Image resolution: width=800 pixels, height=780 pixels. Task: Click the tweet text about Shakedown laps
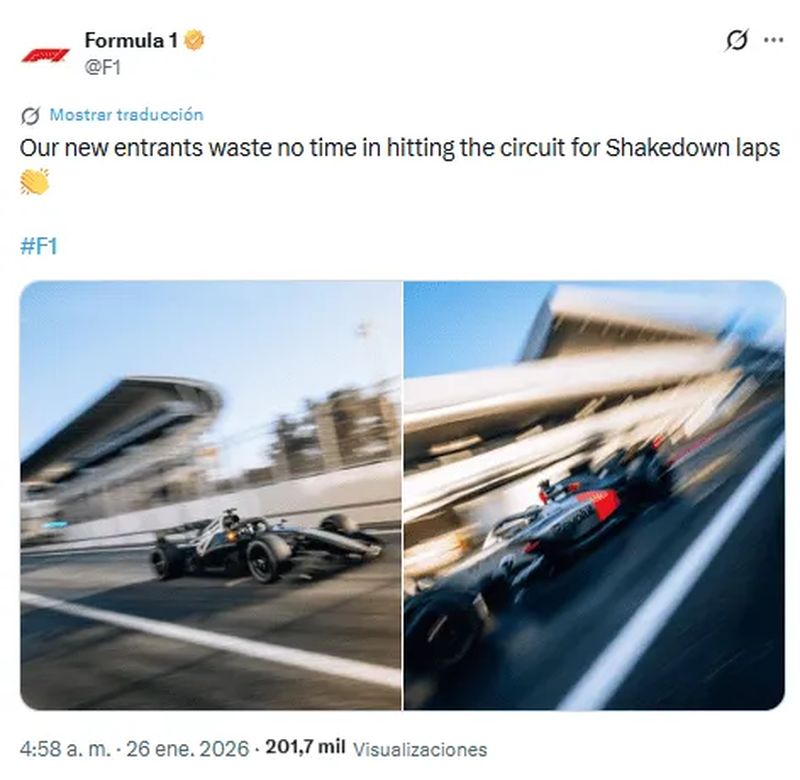(399, 148)
